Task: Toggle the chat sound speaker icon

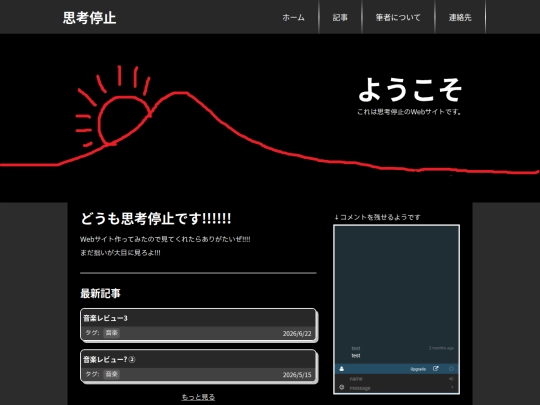Action: [451, 379]
